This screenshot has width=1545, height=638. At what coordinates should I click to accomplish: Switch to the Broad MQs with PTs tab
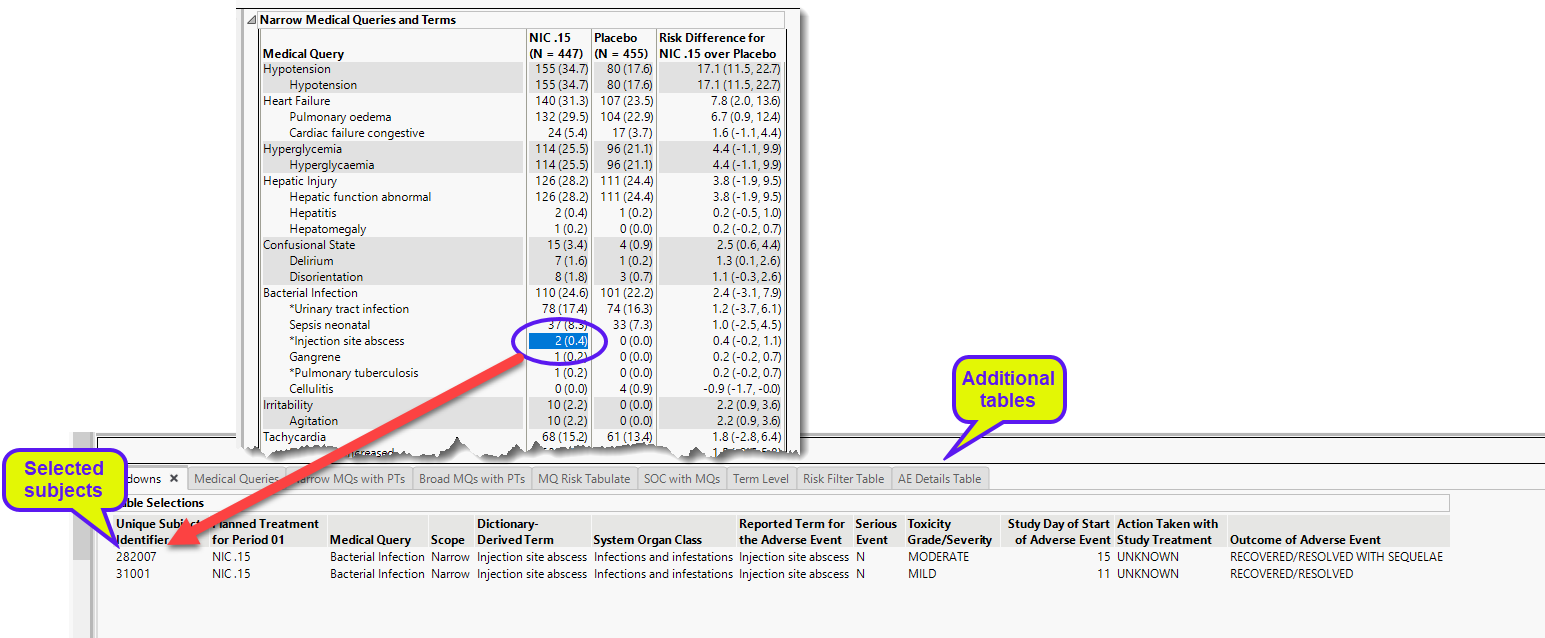tap(471, 478)
